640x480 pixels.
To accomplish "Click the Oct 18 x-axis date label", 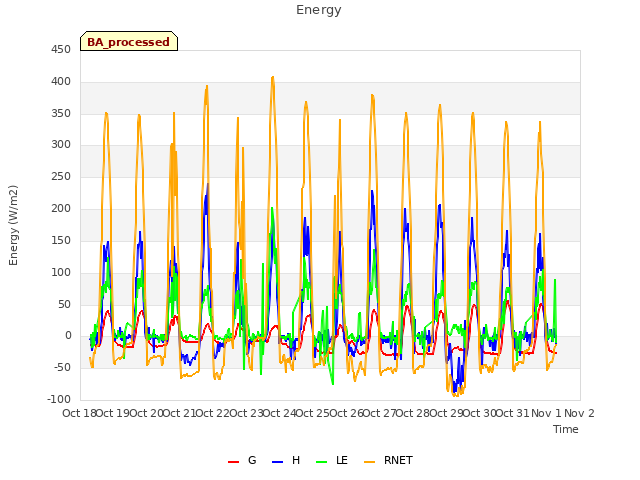I will coord(79,413).
